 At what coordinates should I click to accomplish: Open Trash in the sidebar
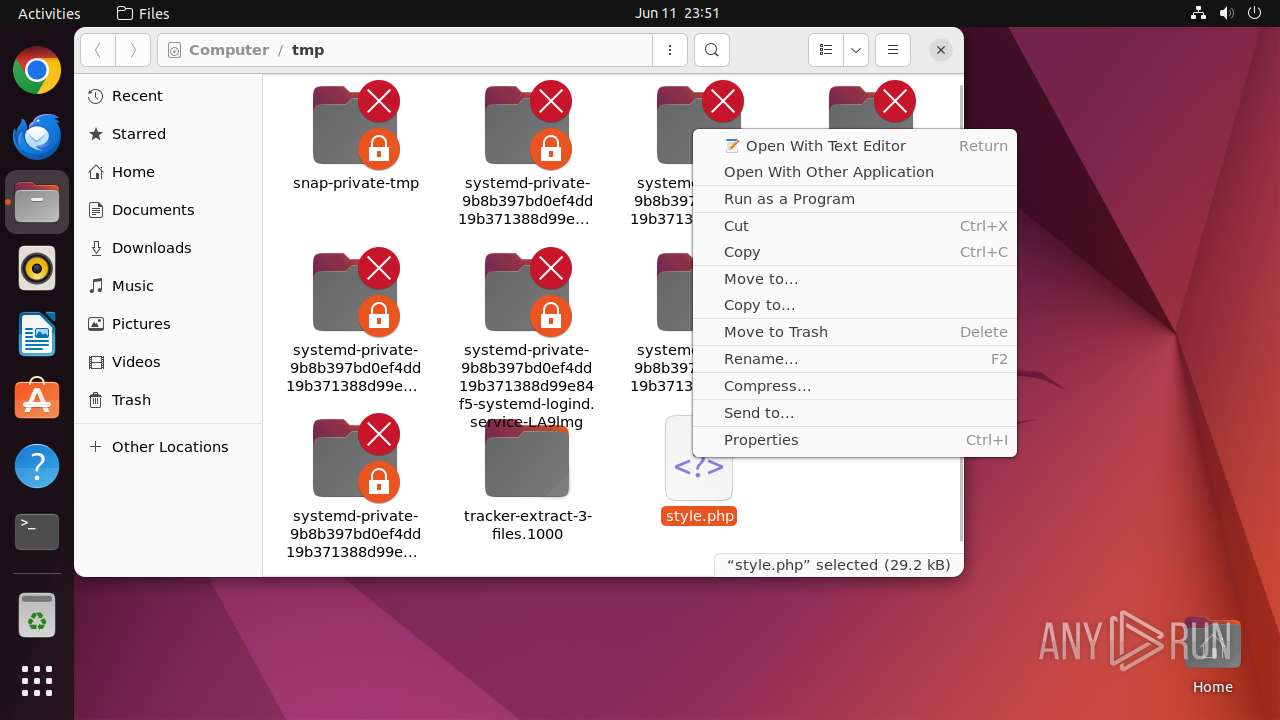(168, 400)
